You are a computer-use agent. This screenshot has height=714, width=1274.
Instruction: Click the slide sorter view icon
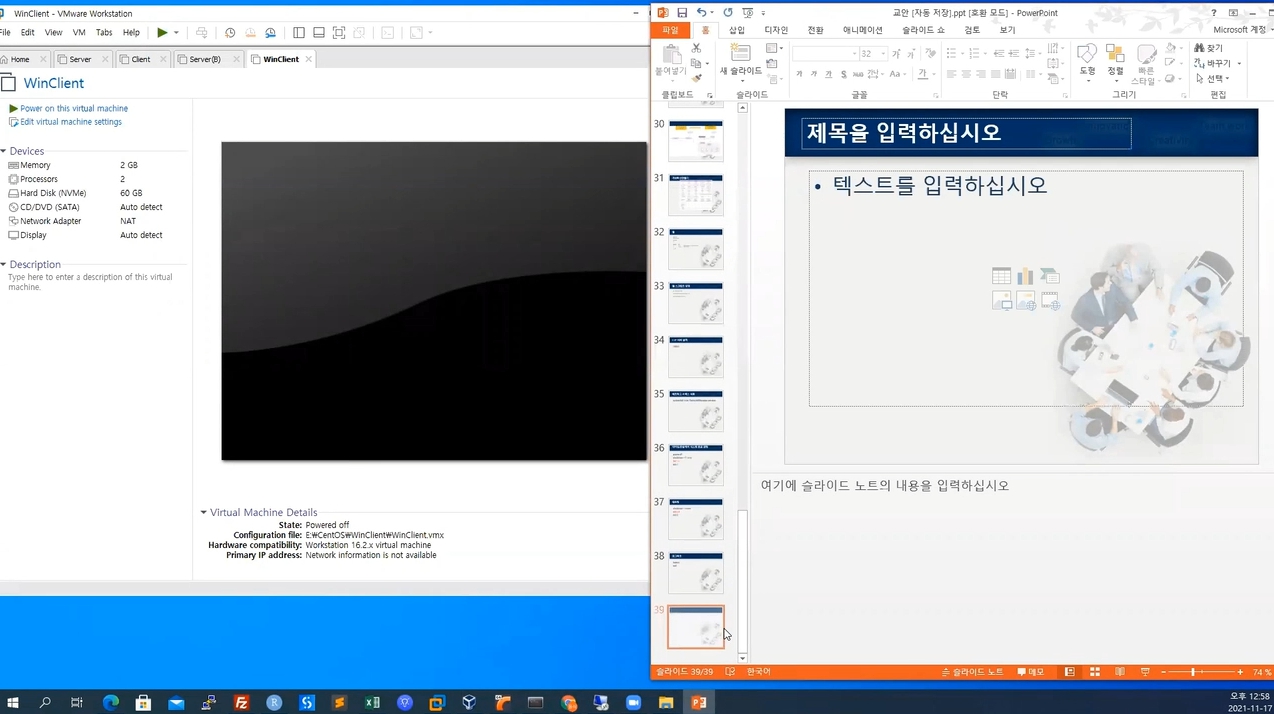tap(1095, 672)
